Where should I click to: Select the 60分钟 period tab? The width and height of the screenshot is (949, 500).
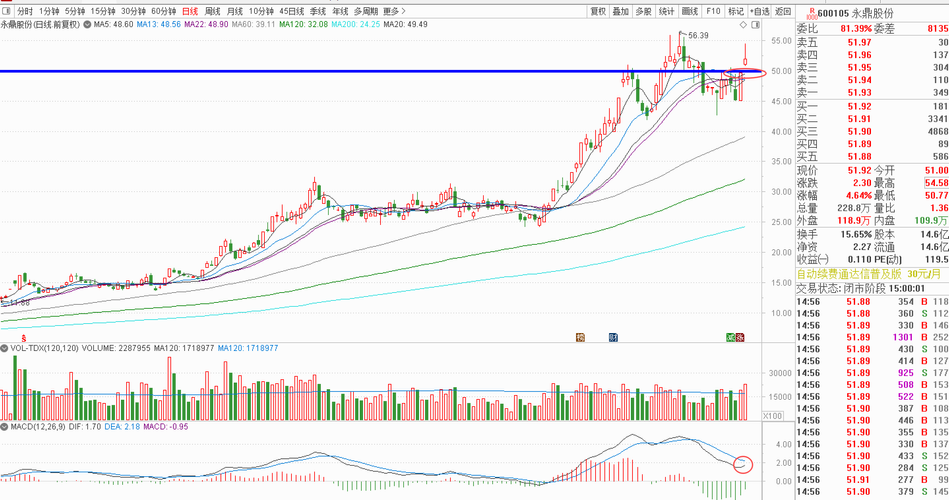point(163,12)
